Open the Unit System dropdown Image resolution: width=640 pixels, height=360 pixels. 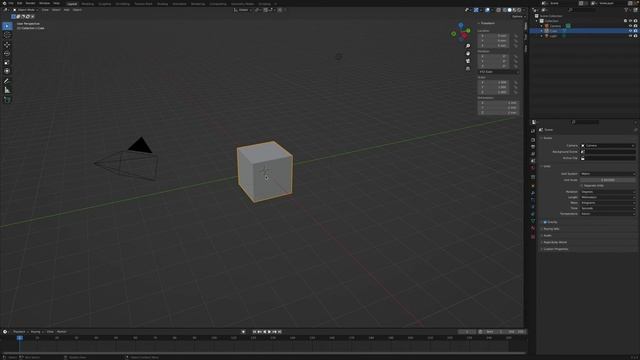point(608,174)
